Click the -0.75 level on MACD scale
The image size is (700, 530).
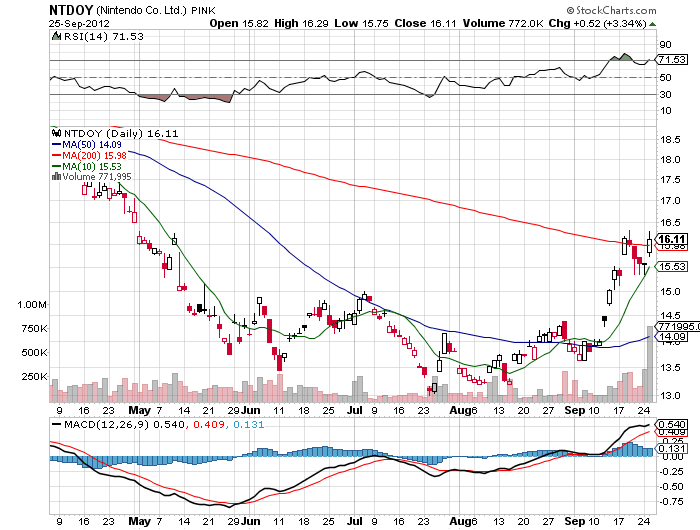[671, 501]
